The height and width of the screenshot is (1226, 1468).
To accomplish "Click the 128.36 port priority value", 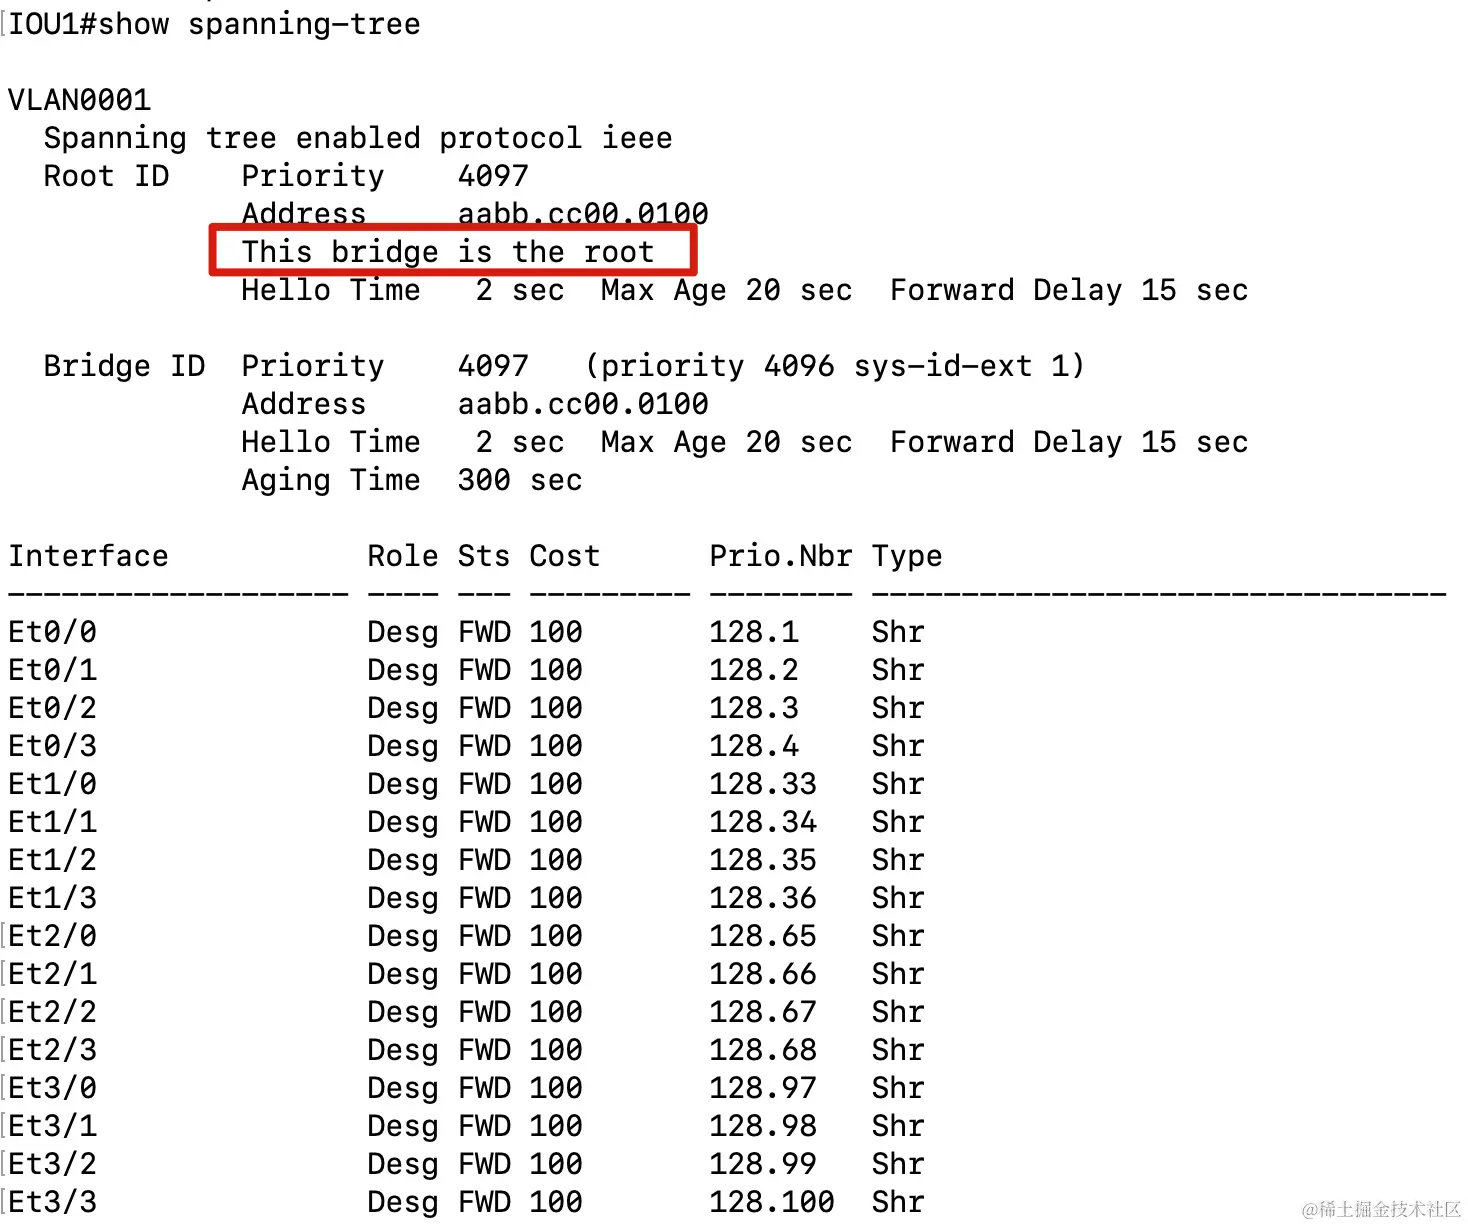I will tap(763, 898).
